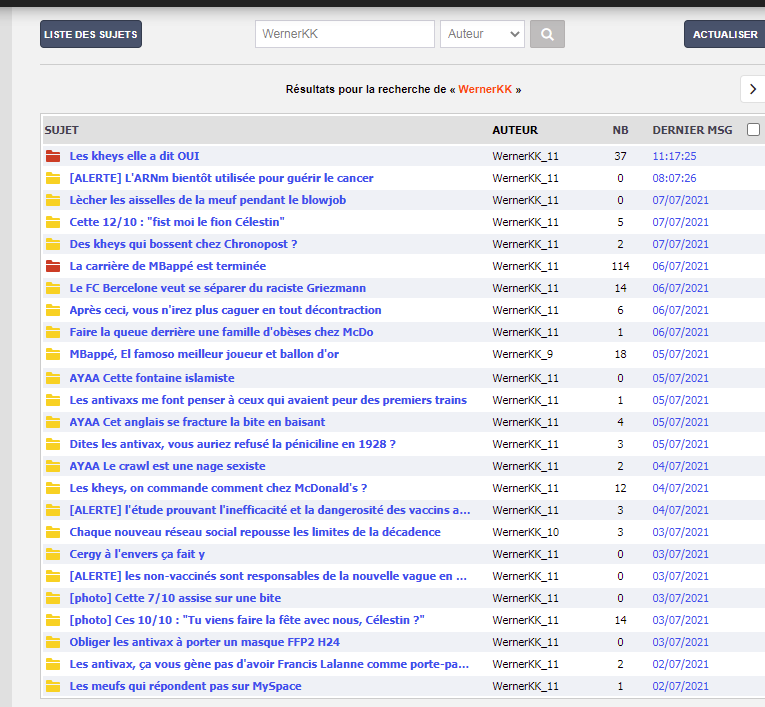
Task: Click folder icon of 'AYAA Cette fontaine' topic
Action: click(x=53, y=378)
